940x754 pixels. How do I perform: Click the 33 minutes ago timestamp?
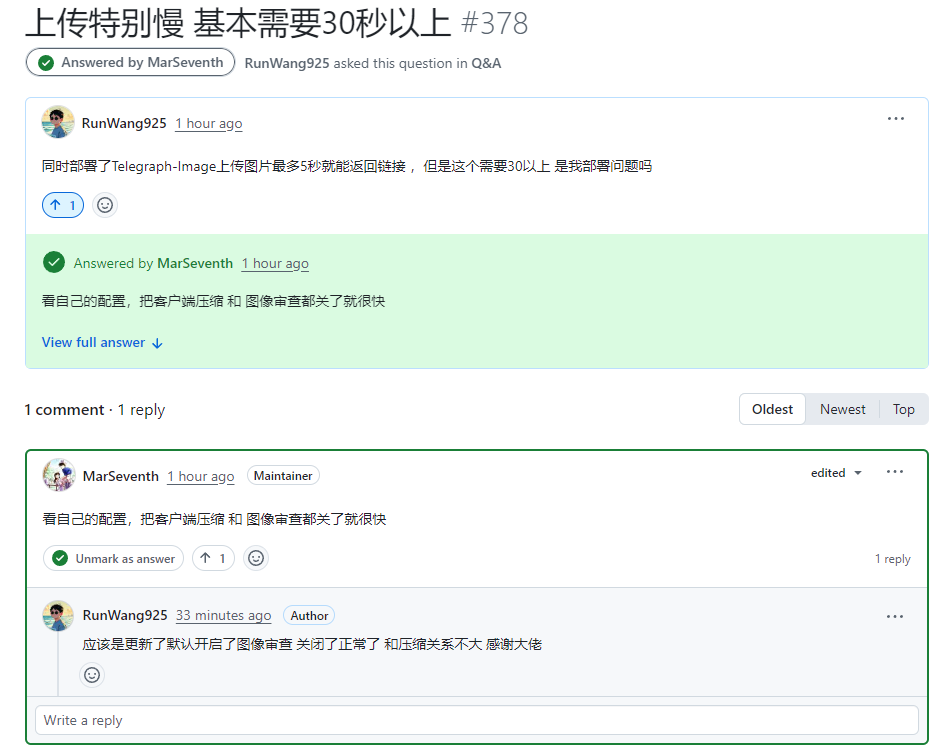pos(223,615)
